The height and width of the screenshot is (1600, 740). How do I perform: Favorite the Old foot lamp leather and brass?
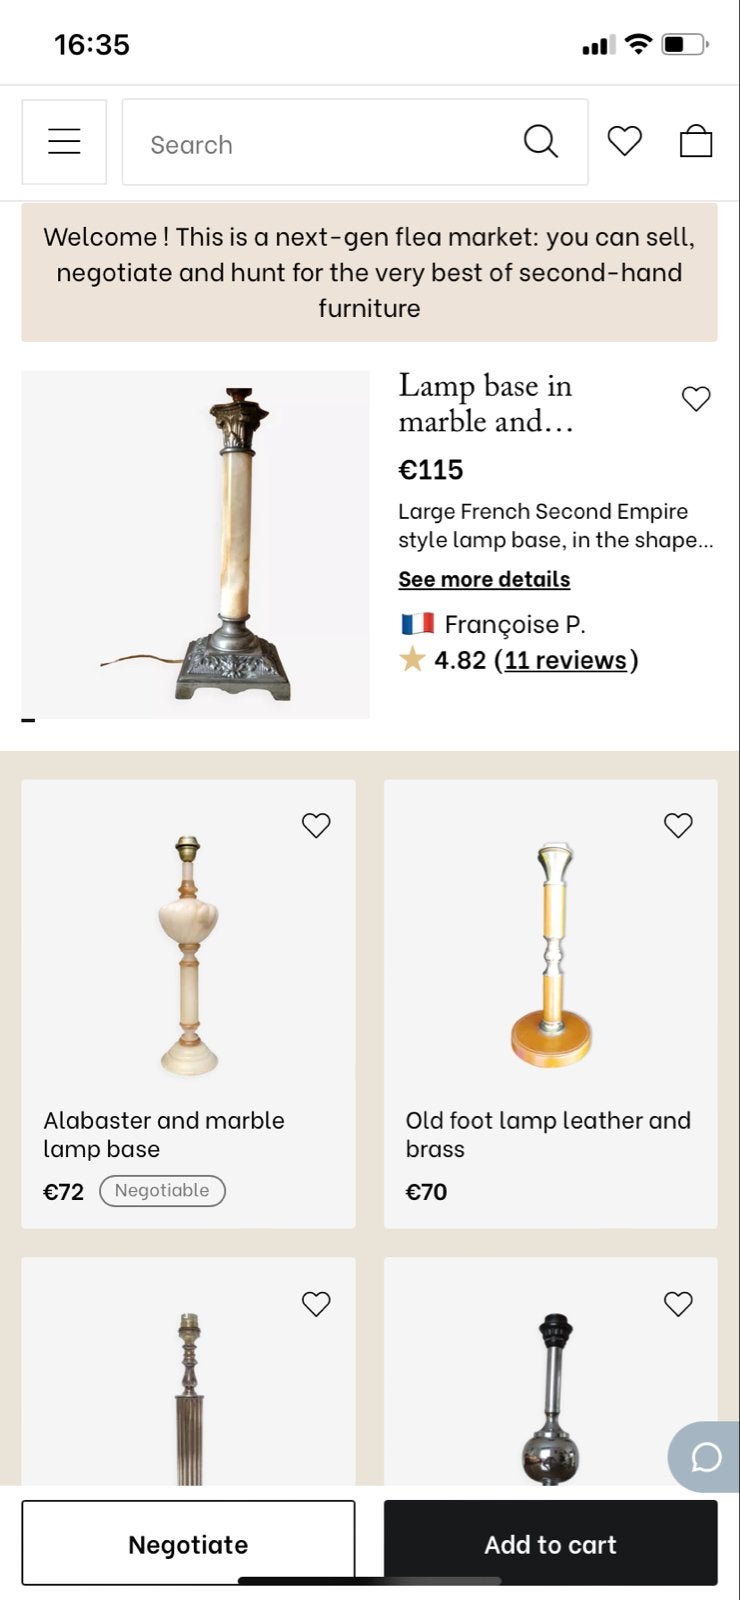[678, 825]
